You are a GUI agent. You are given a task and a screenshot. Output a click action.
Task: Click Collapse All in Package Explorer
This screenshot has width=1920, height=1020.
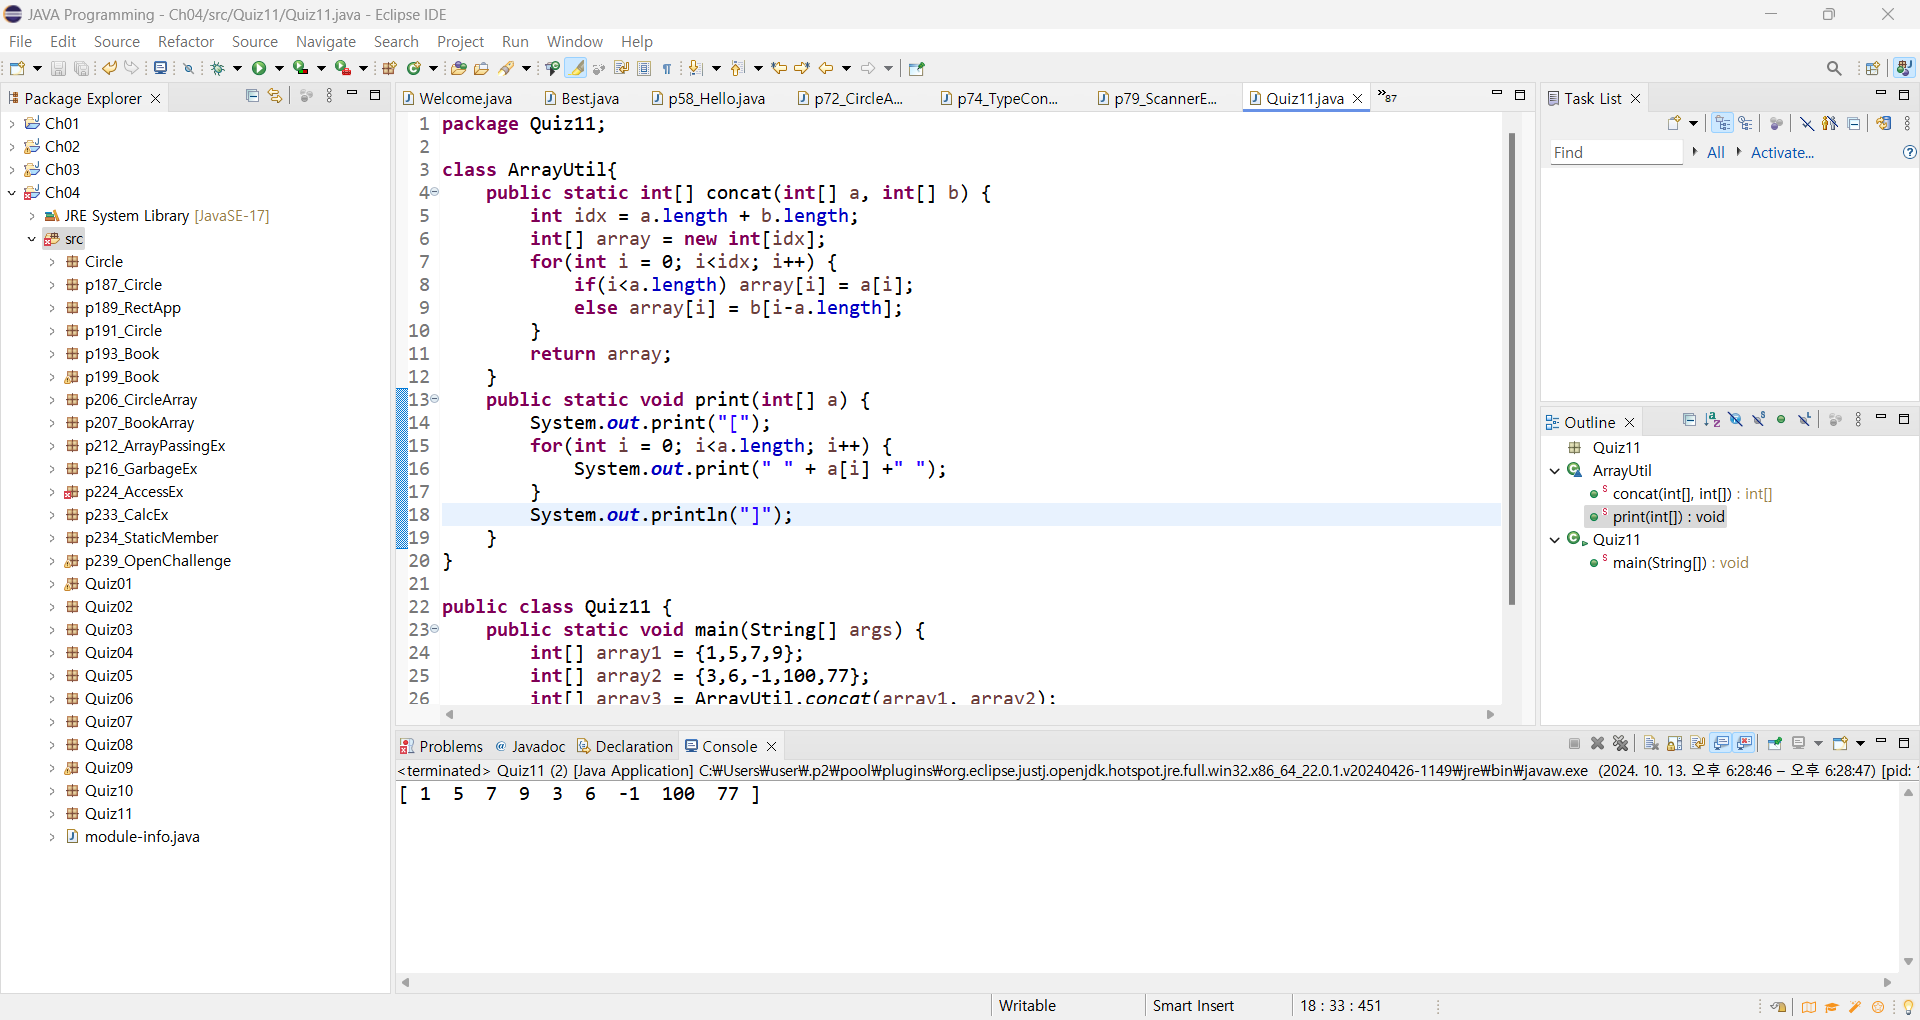point(252,96)
